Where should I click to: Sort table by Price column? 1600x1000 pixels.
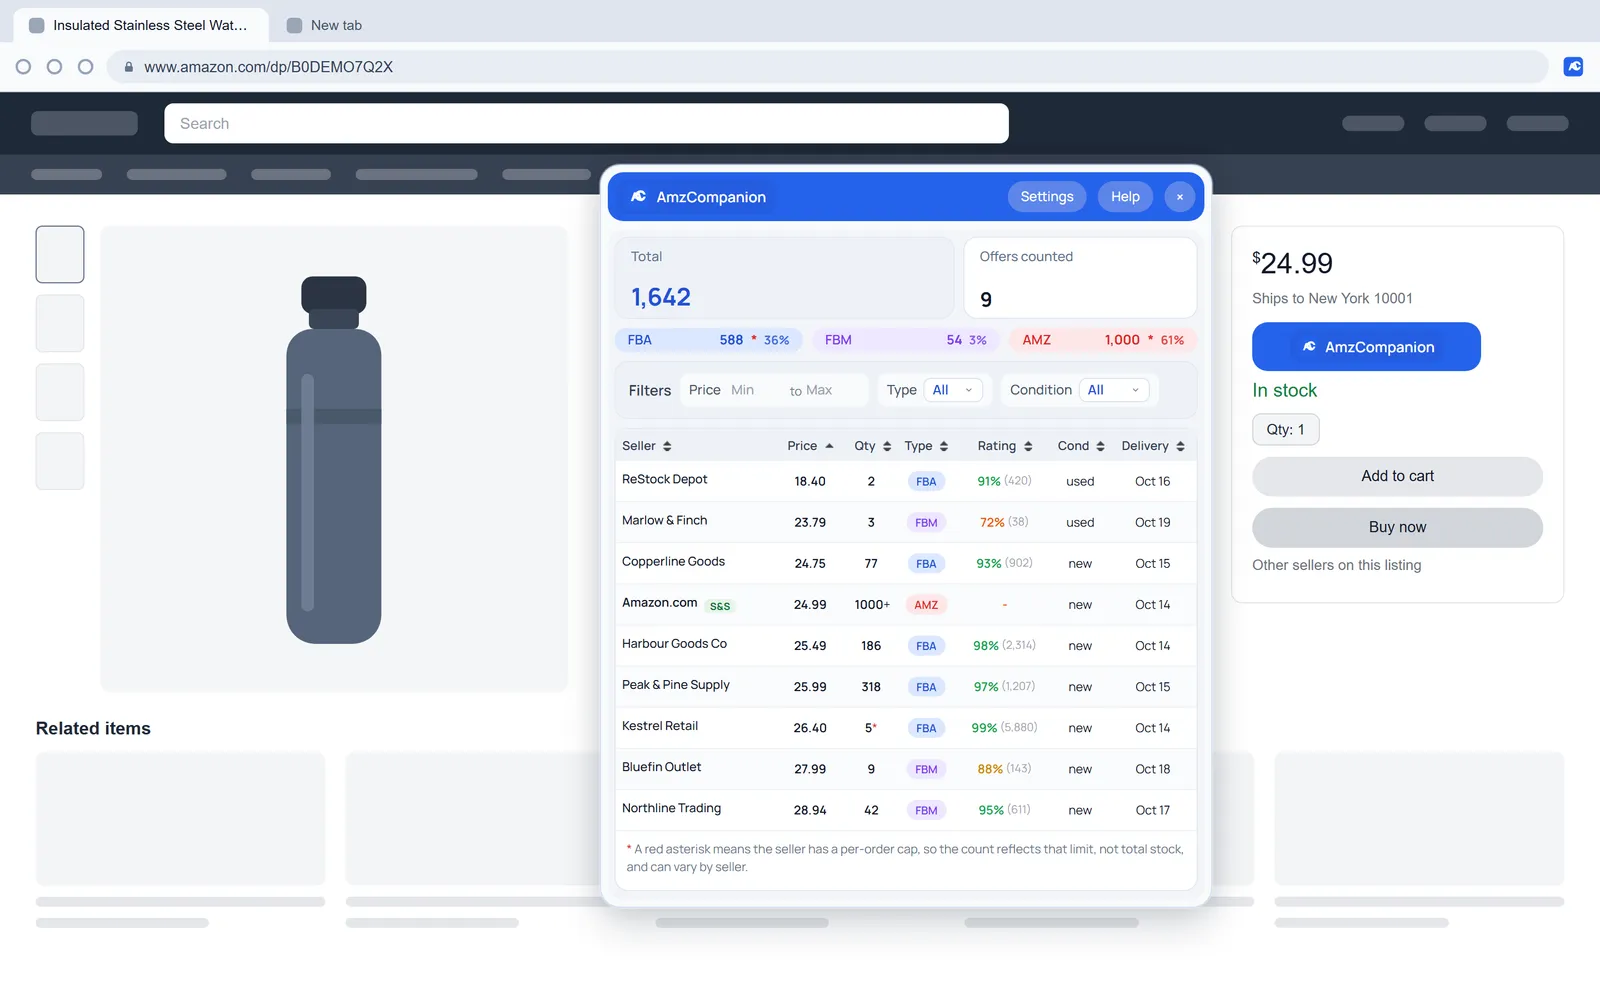click(810, 446)
